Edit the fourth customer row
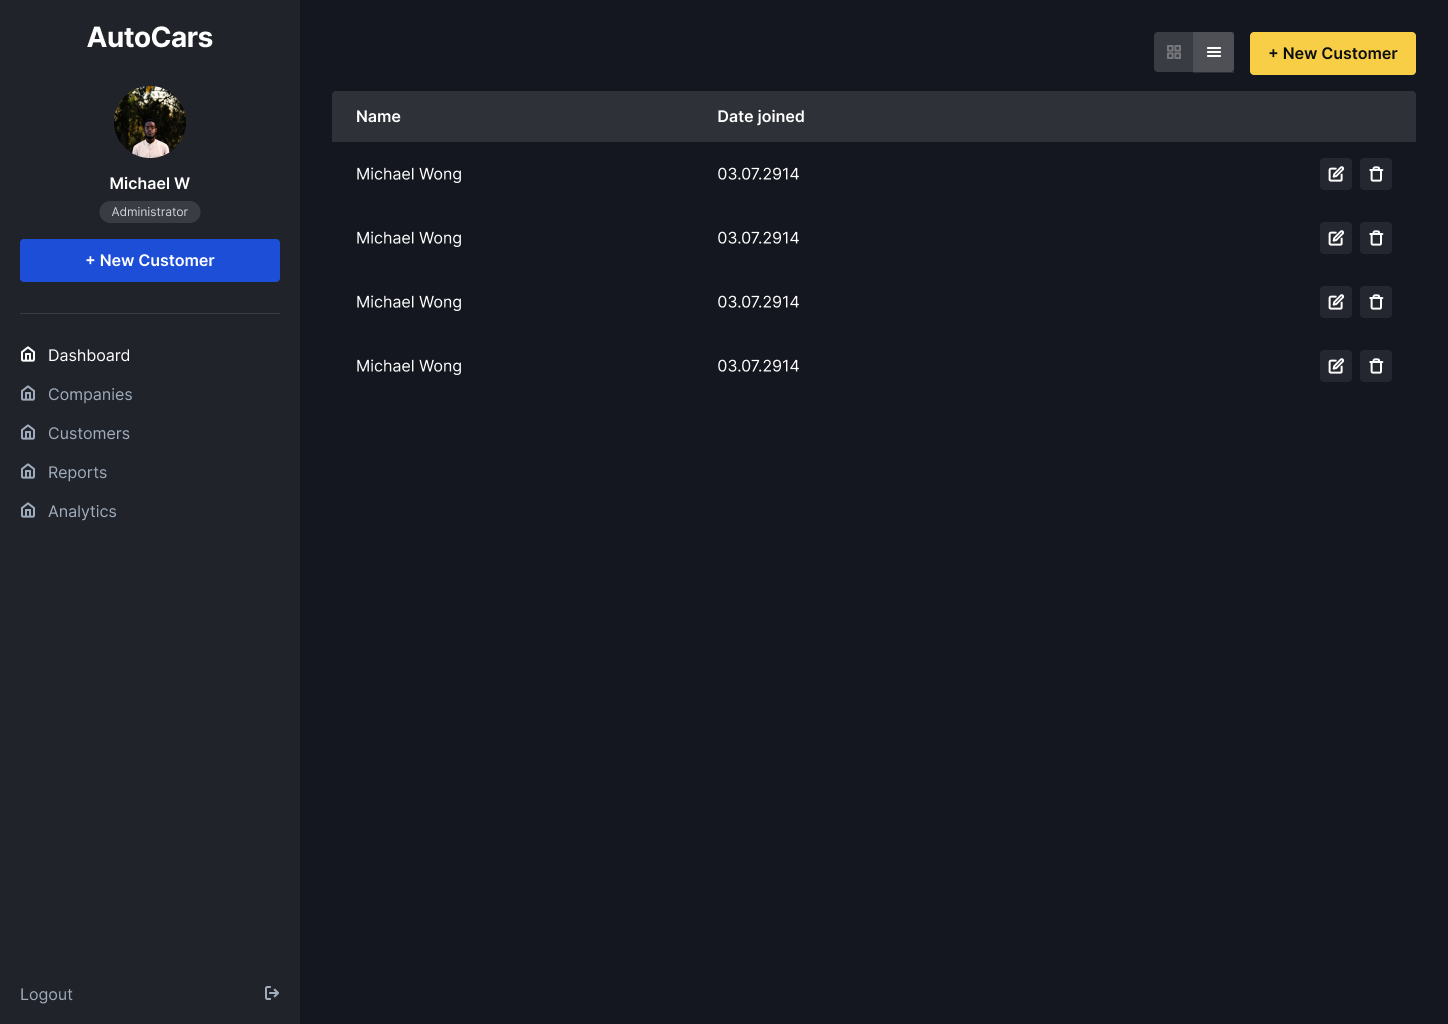The image size is (1448, 1024). pyautogui.click(x=1335, y=366)
